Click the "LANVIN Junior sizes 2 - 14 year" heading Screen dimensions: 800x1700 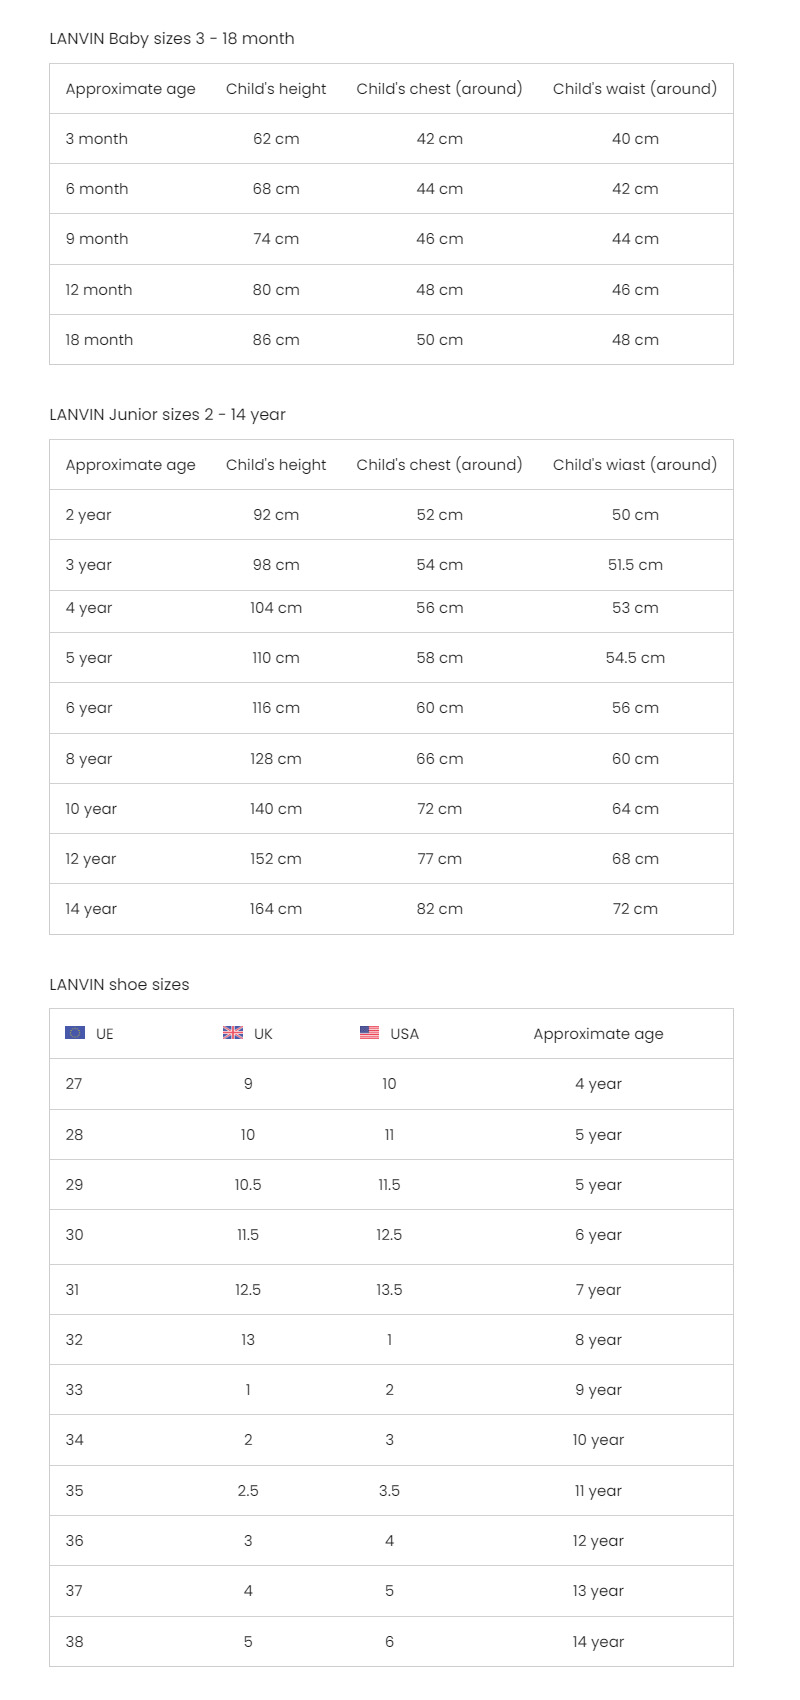click(168, 415)
